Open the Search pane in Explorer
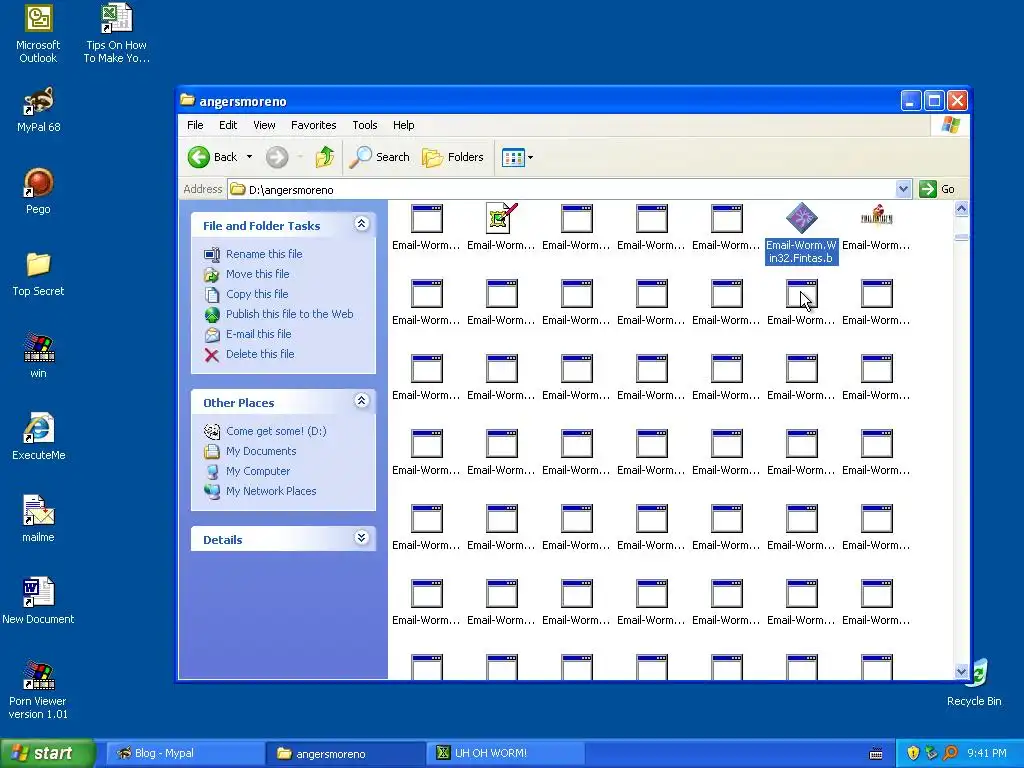Image resolution: width=1024 pixels, height=768 pixels. (x=379, y=157)
